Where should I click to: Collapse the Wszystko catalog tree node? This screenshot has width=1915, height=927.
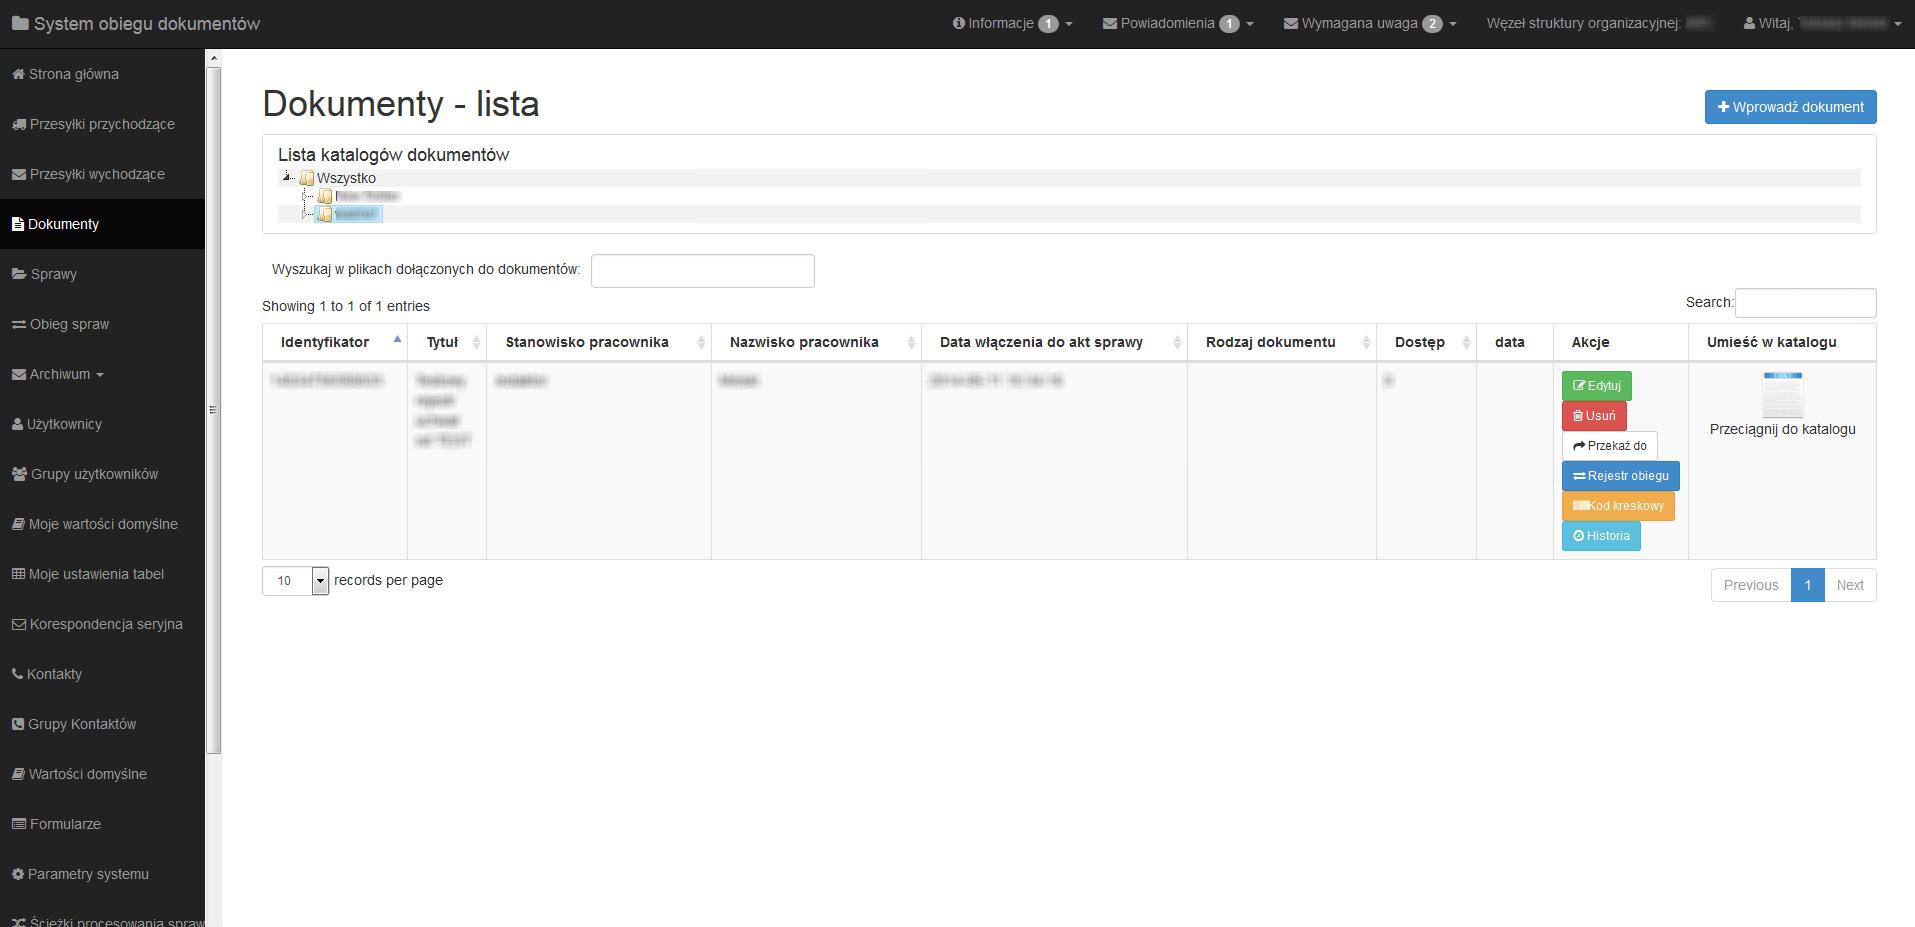(287, 177)
